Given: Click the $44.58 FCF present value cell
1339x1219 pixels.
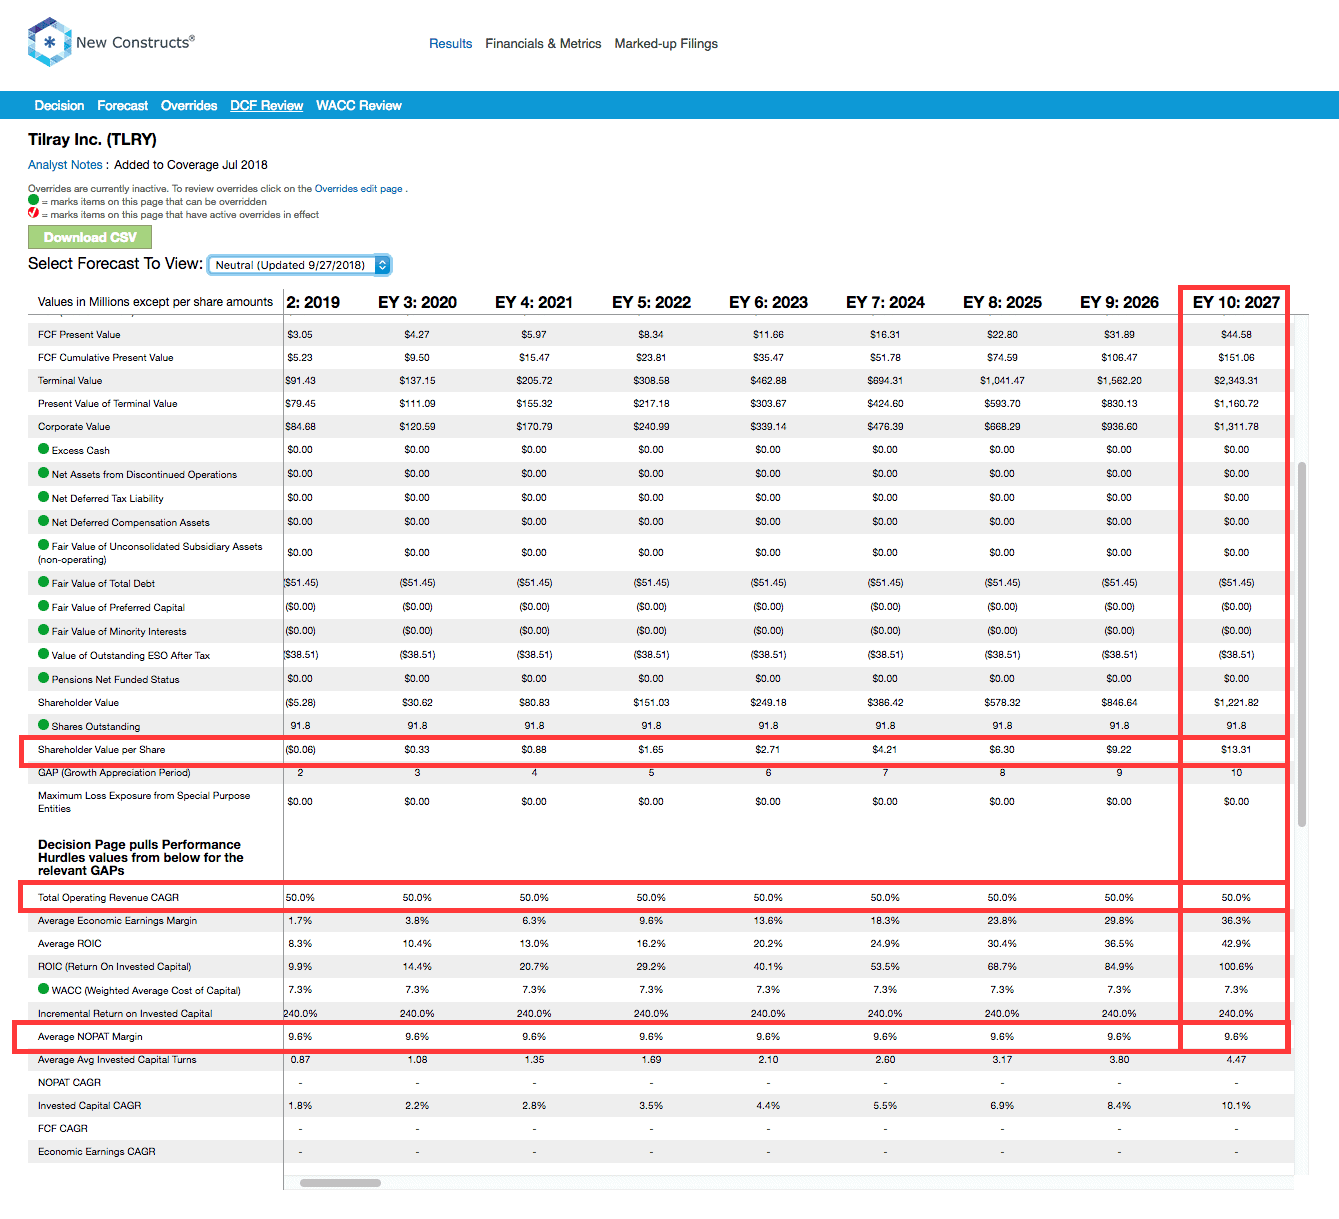Looking at the screenshot, I should [x=1236, y=335].
